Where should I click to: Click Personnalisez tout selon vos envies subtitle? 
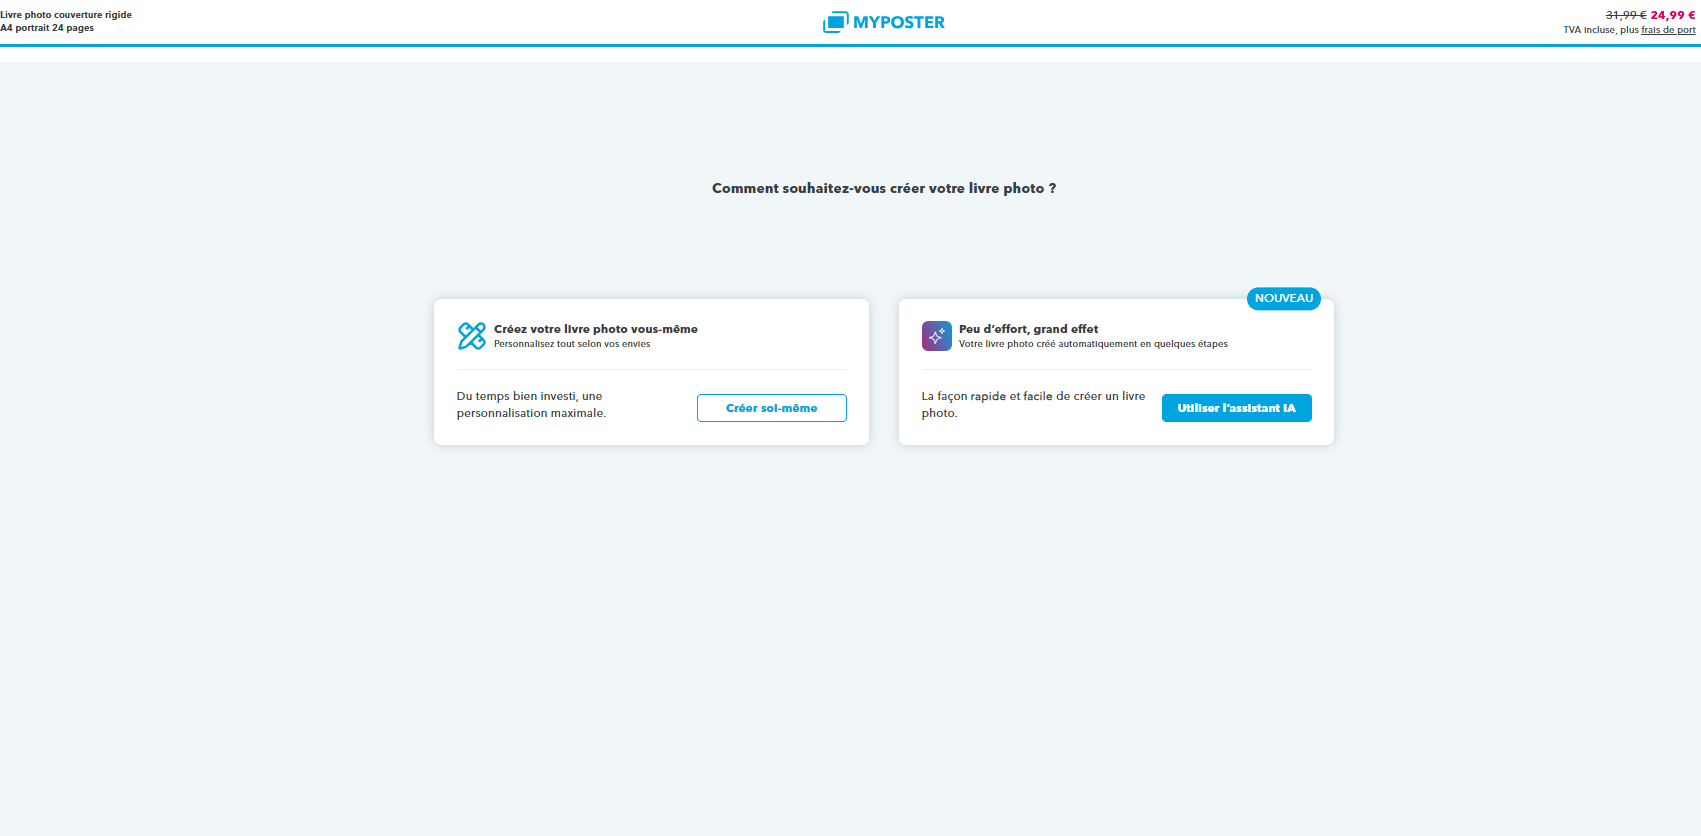click(572, 344)
